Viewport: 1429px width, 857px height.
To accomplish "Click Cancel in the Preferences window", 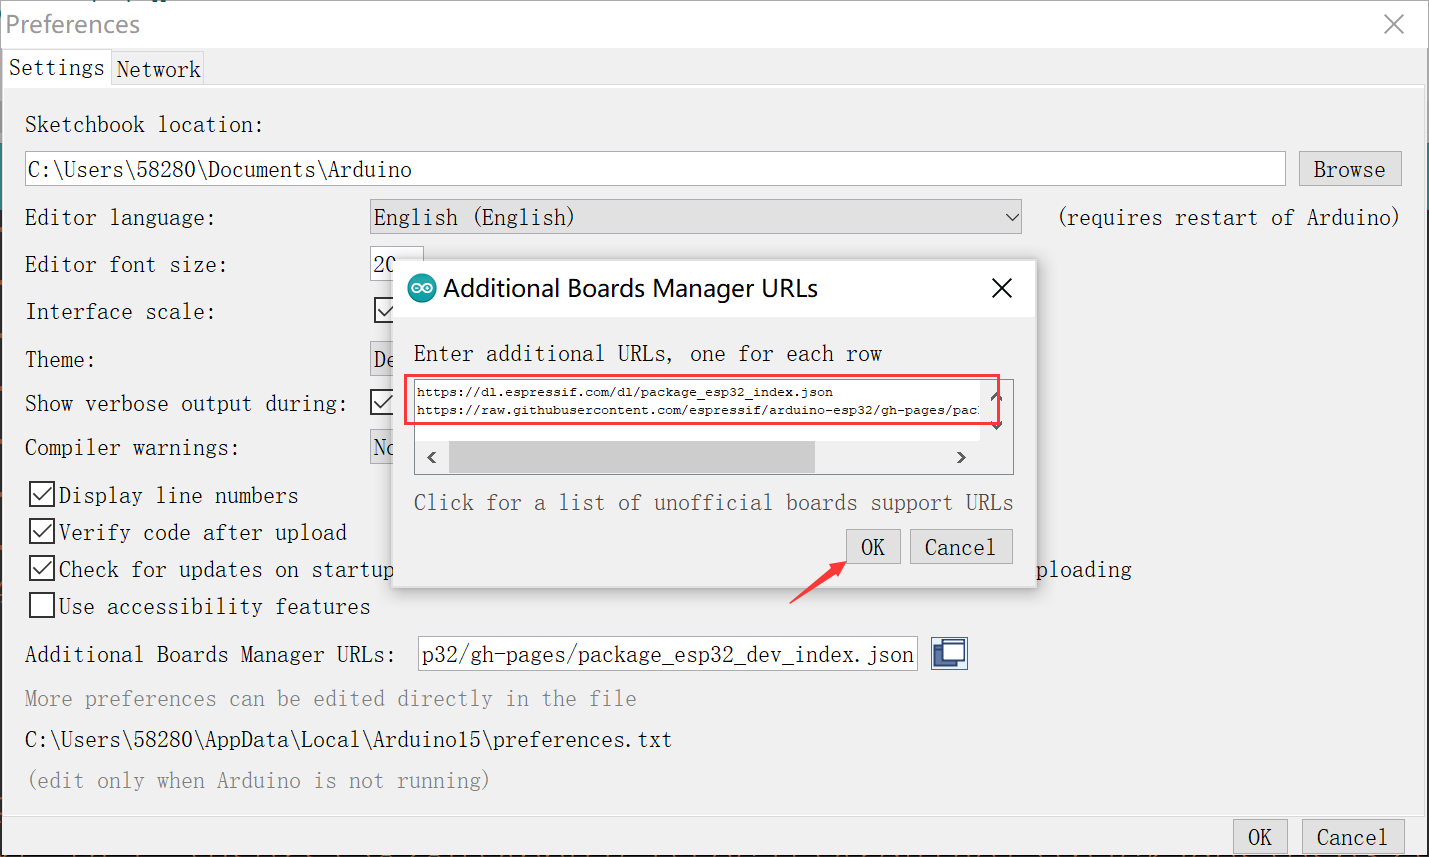I will (x=1352, y=837).
